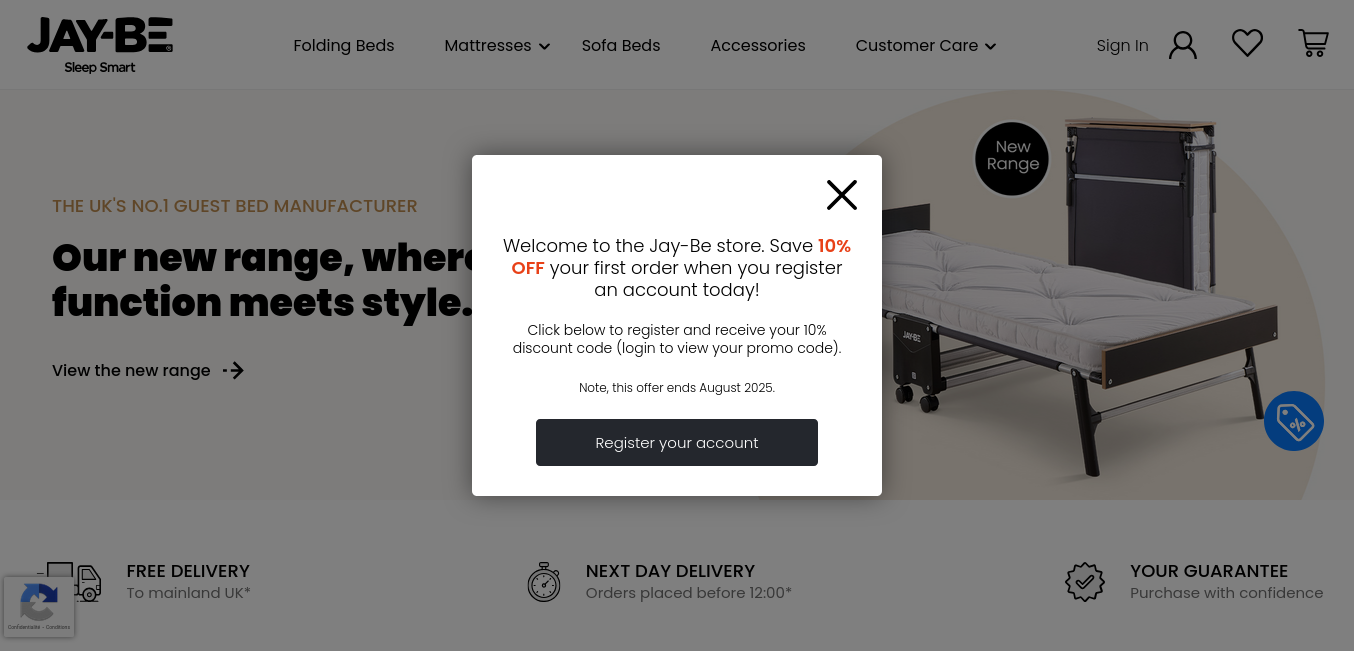1366x651 pixels.
Task: Go to the Accessories section
Action: click(x=758, y=46)
